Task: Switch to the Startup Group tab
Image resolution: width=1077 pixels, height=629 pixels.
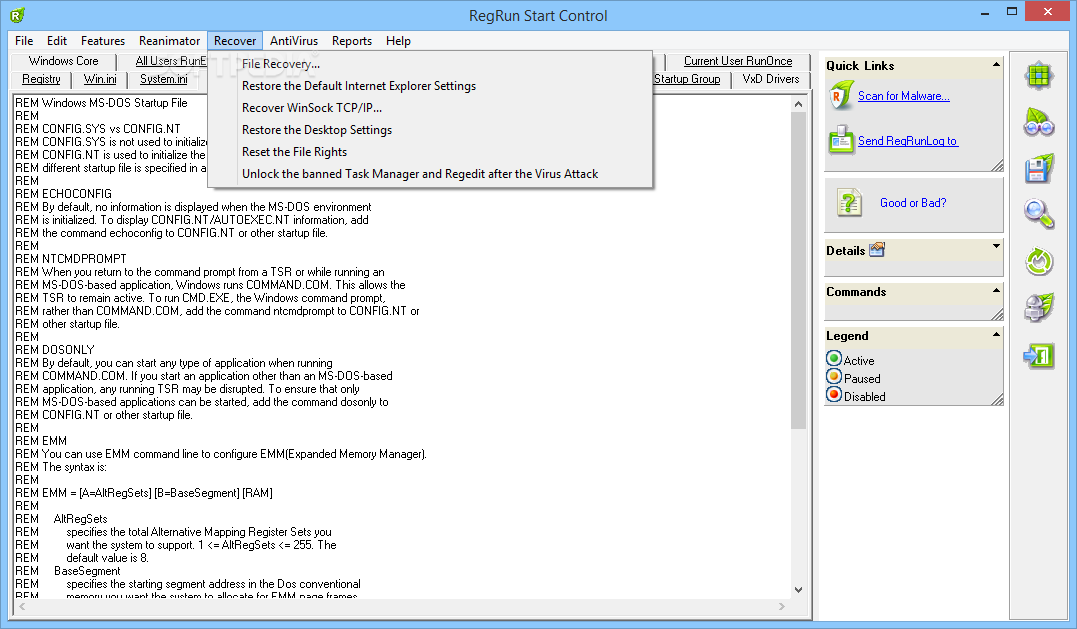Action: tap(687, 79)
